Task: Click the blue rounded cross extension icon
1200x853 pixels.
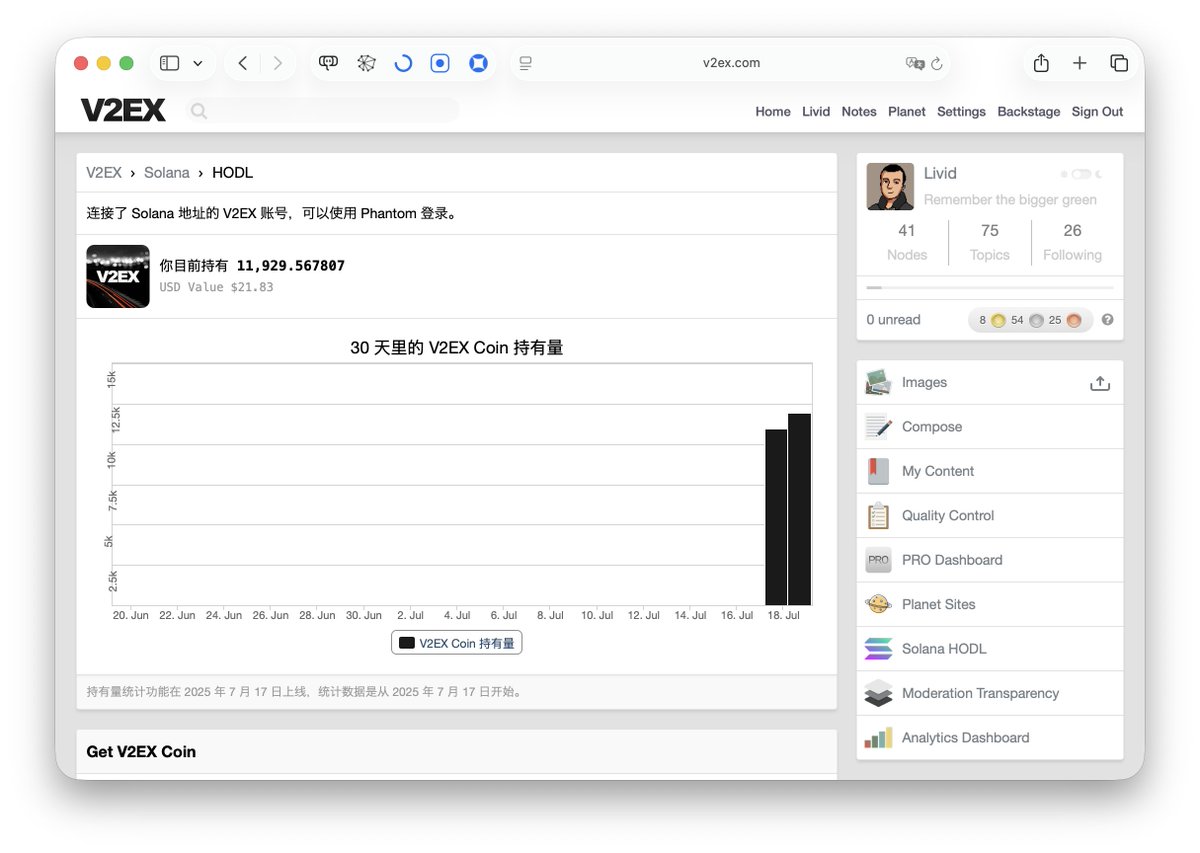Action: [x=478, y=63]
